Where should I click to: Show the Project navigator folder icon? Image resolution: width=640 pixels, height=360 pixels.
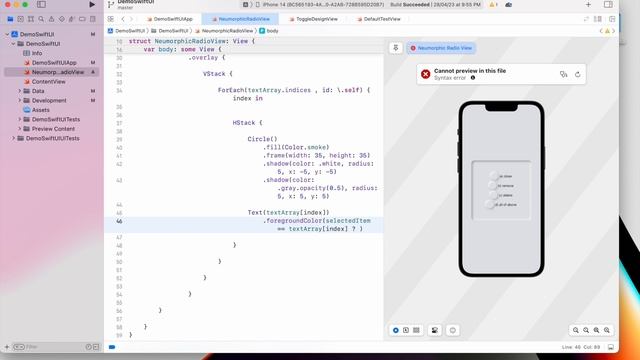[x=10, y=19]
